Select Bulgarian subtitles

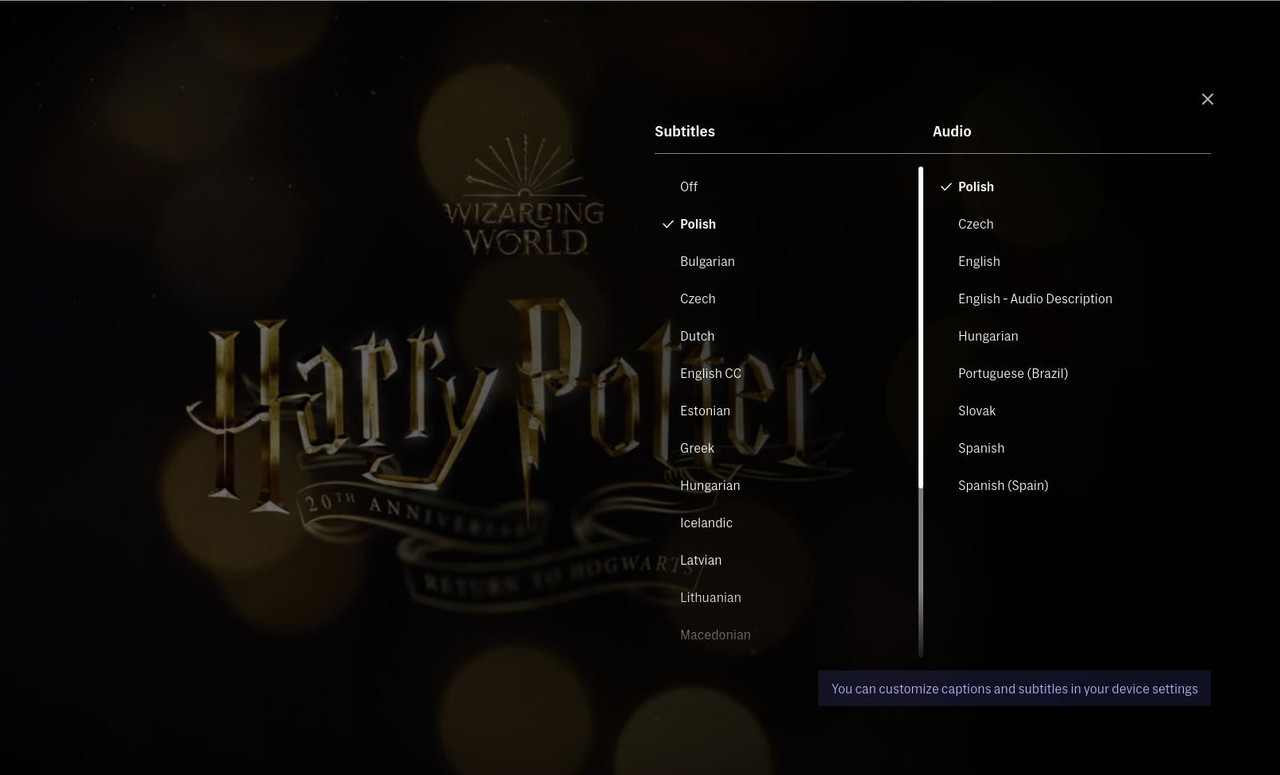(707, 261)
